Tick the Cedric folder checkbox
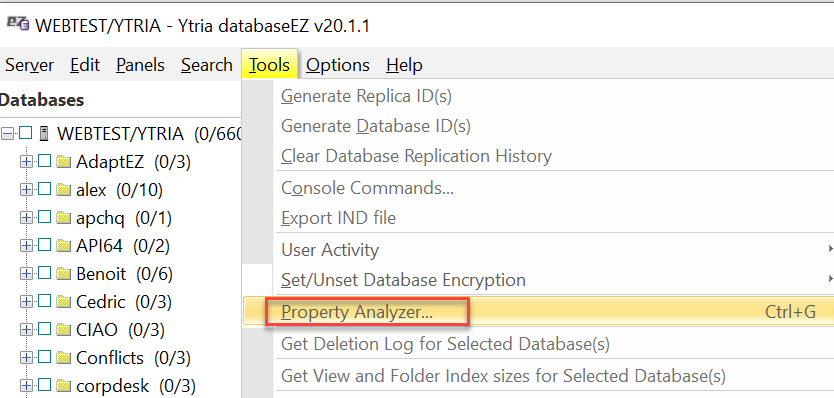834x398 pixels. point(44,302)
